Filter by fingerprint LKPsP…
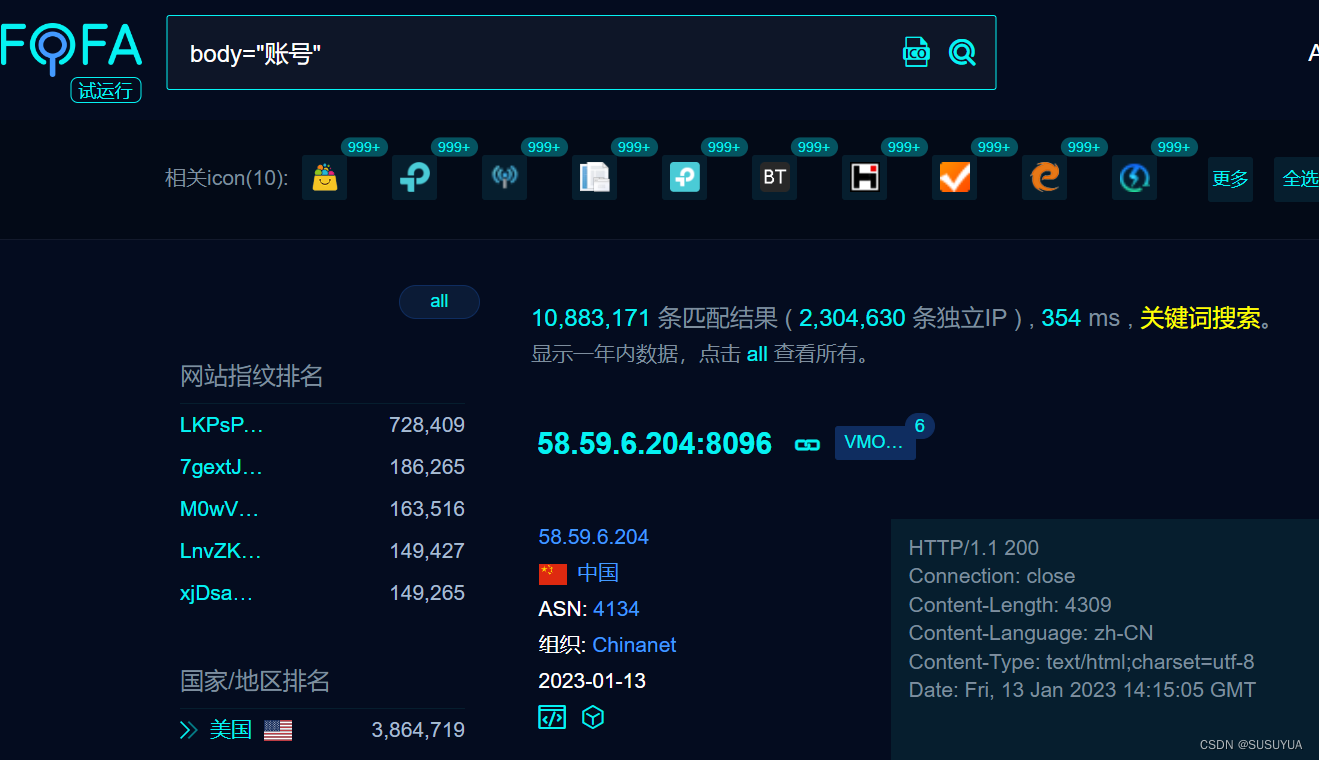 221,425
